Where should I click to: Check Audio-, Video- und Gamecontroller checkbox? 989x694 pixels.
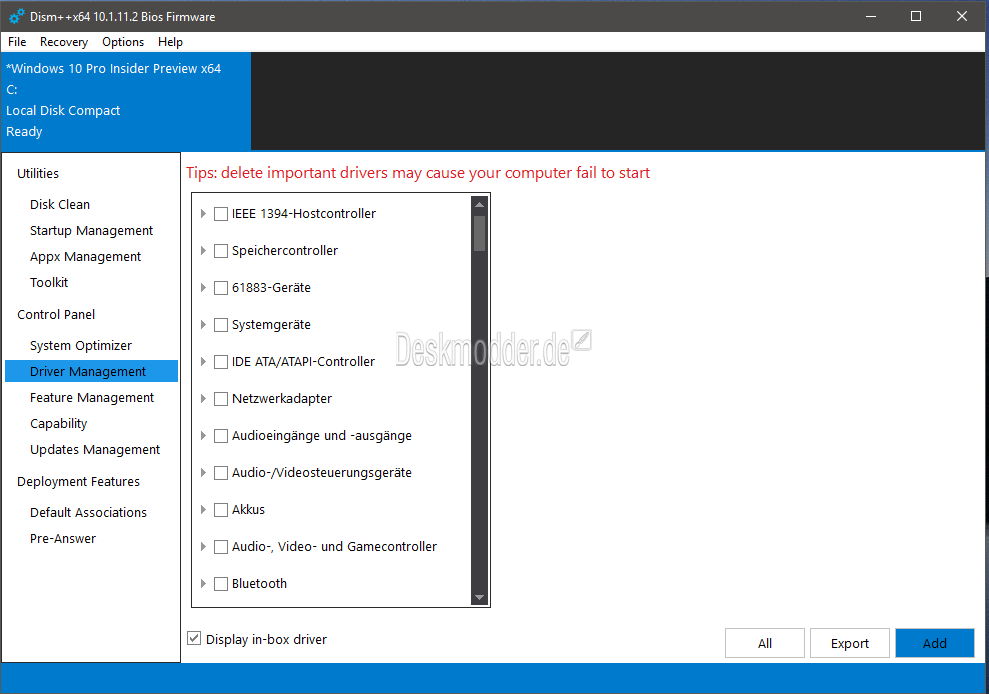(x=221, y=547)
